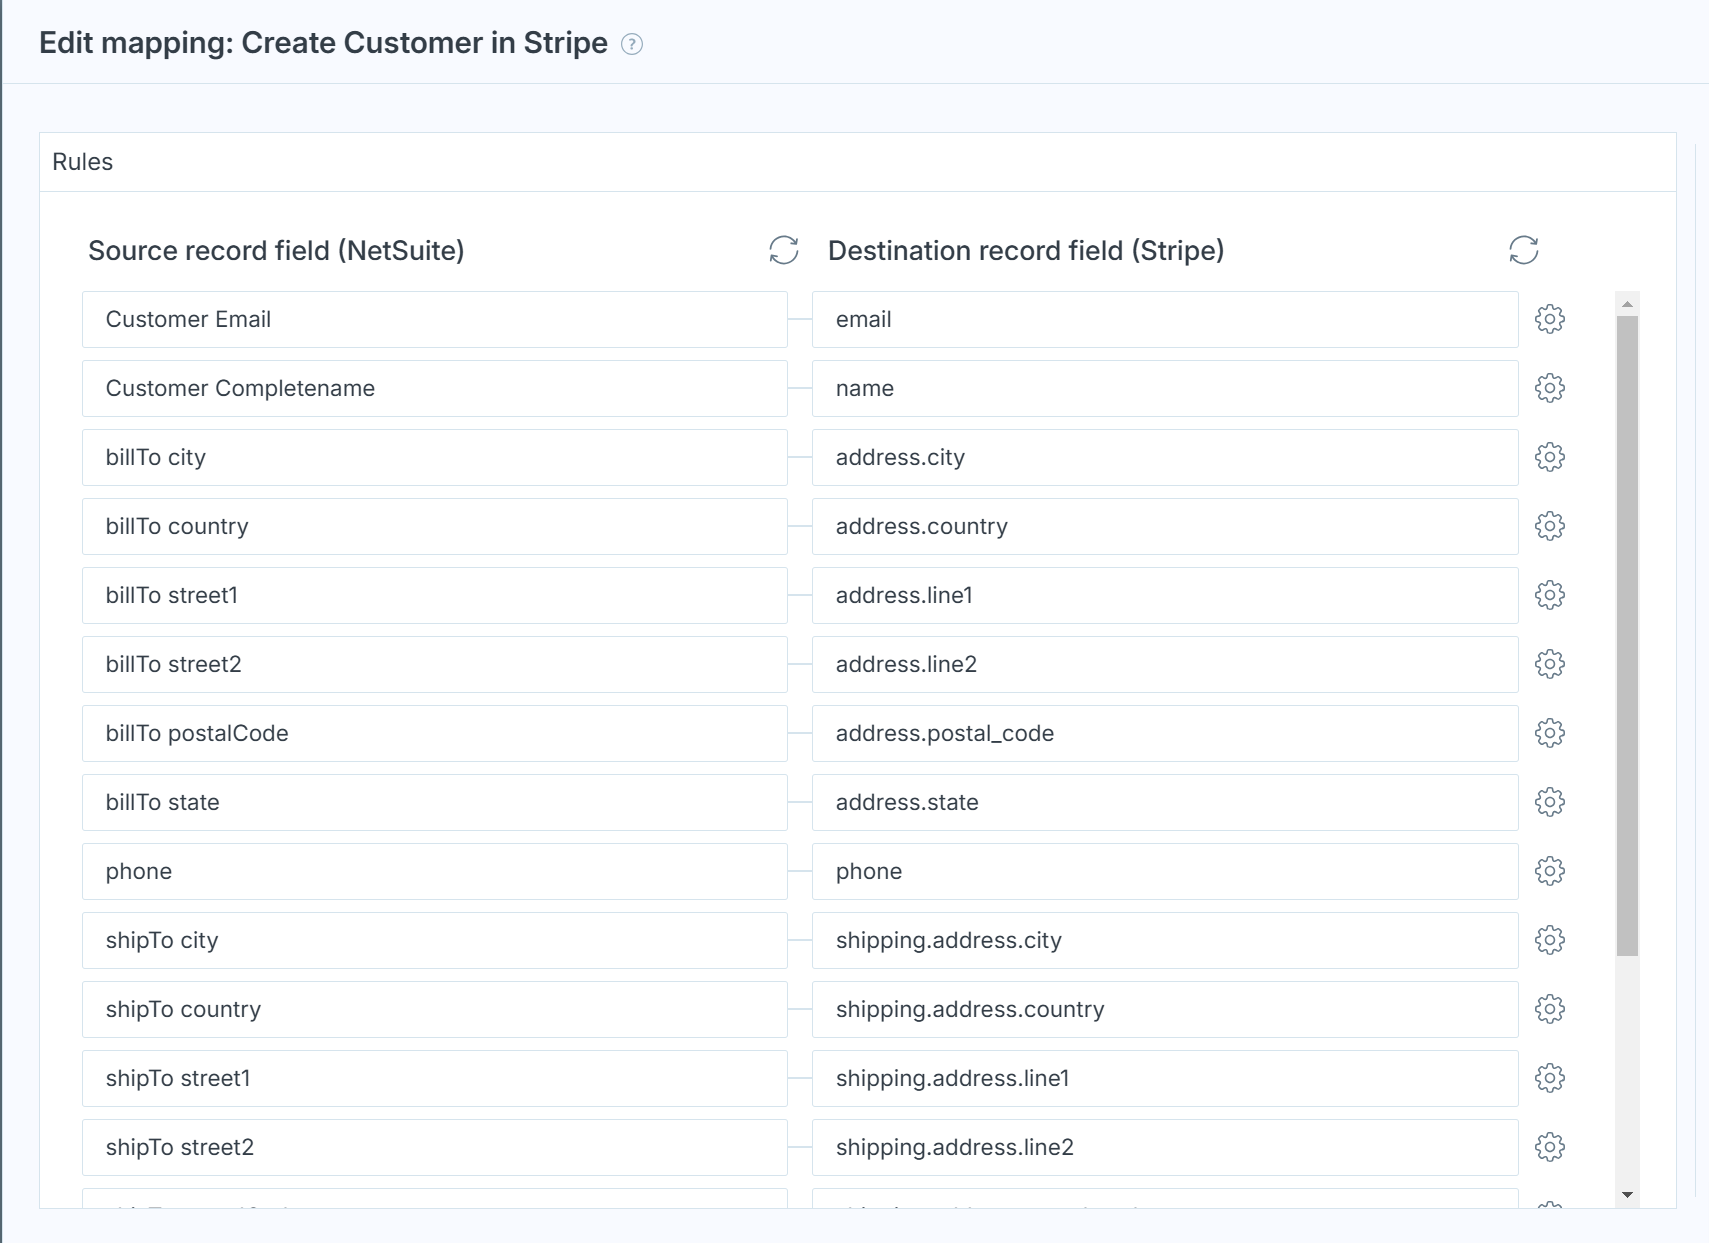Select the billTo street1 source field

[x=434, y=596]
